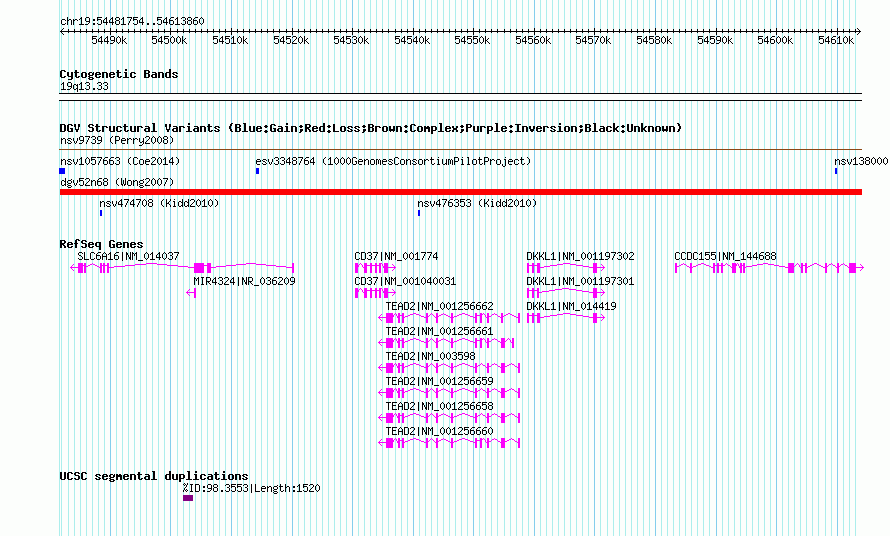Click the TEAD2|NM_001256659 transcript label

click(439, 381)
